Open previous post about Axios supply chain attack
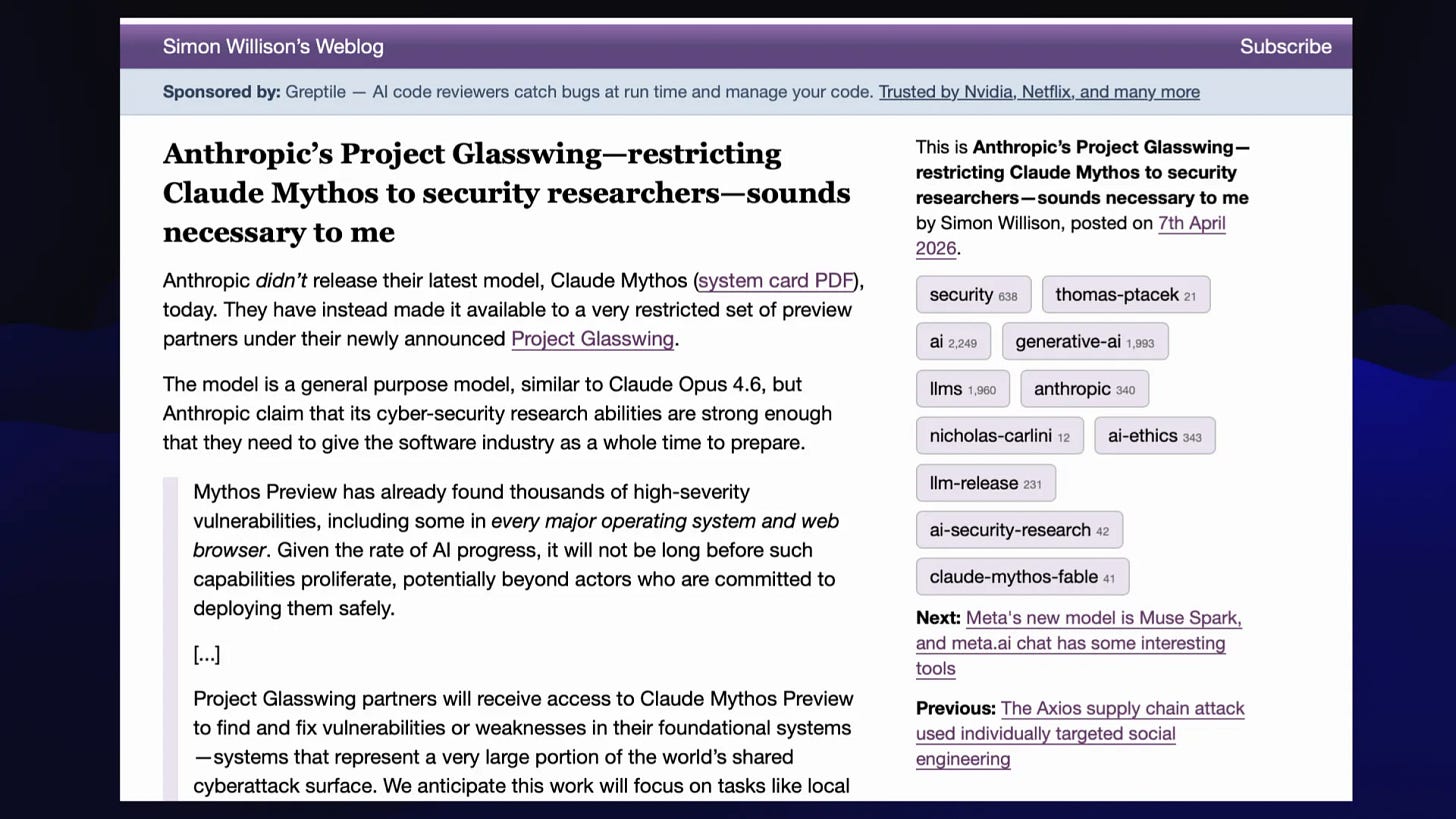This screenshot has height=819, width=1456. [x=1080, y=734]
